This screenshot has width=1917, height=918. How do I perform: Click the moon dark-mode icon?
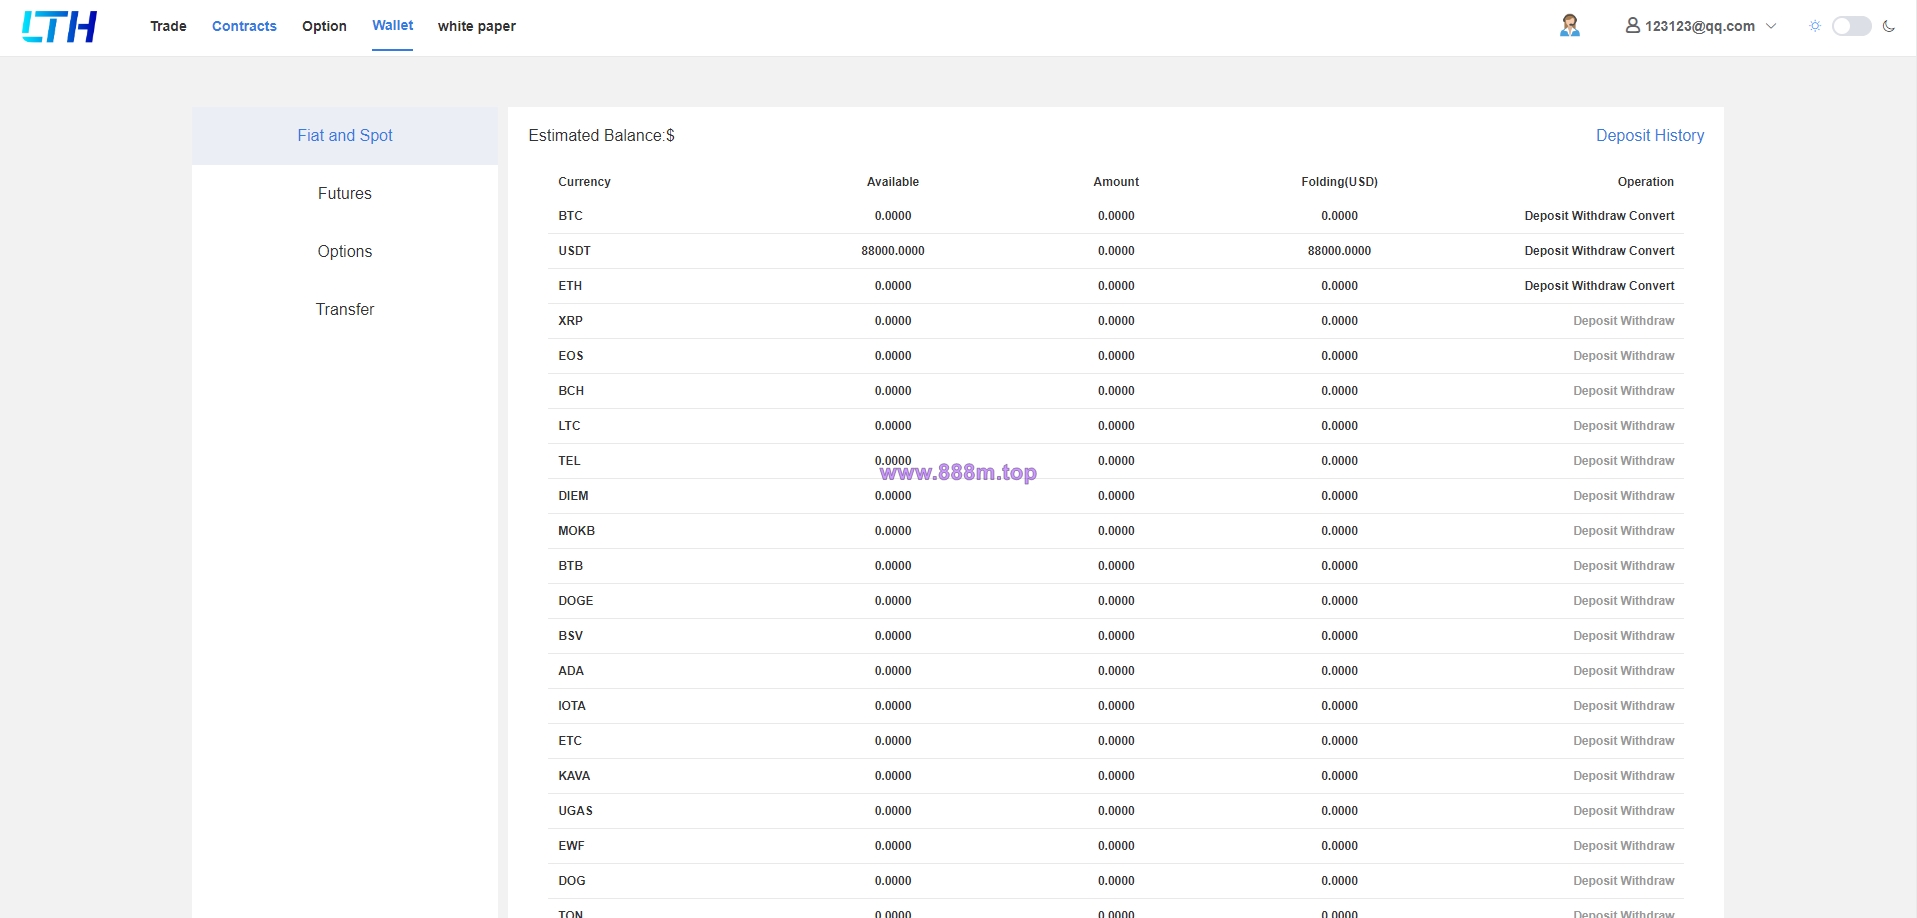1888,26
